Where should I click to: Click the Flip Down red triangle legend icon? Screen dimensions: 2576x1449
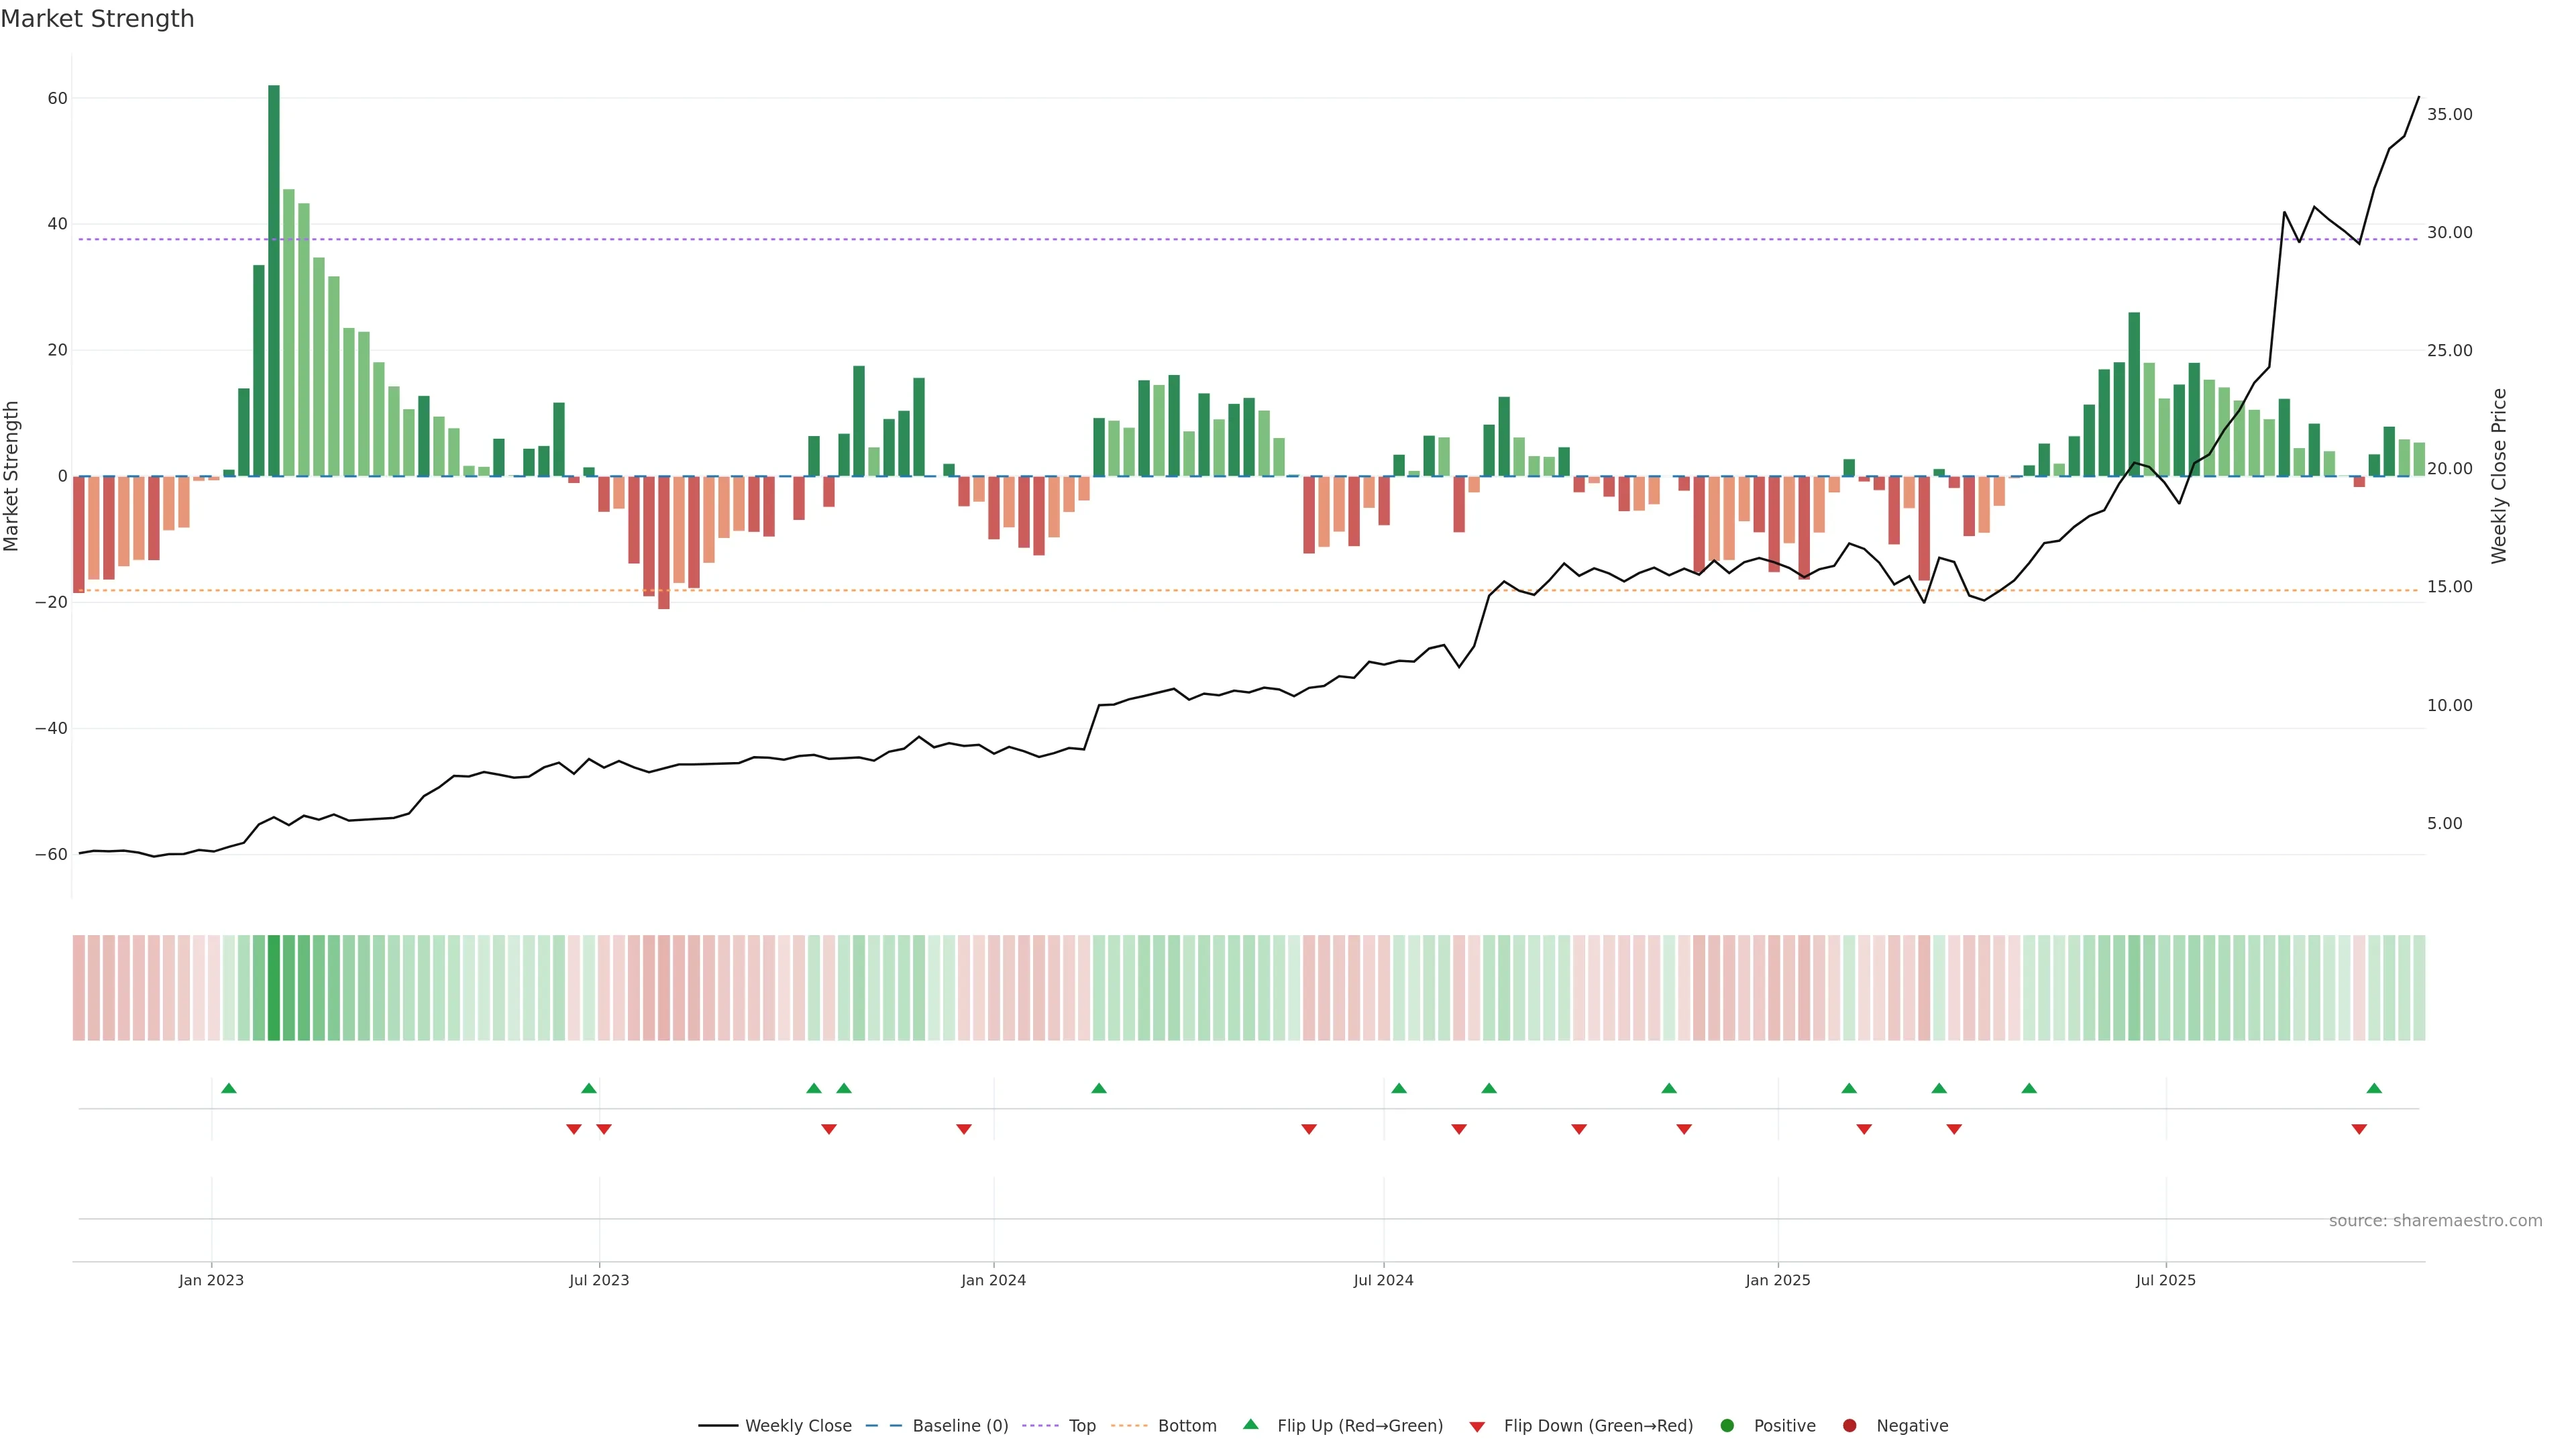pyautogui.click(x=1477, y=1427)
